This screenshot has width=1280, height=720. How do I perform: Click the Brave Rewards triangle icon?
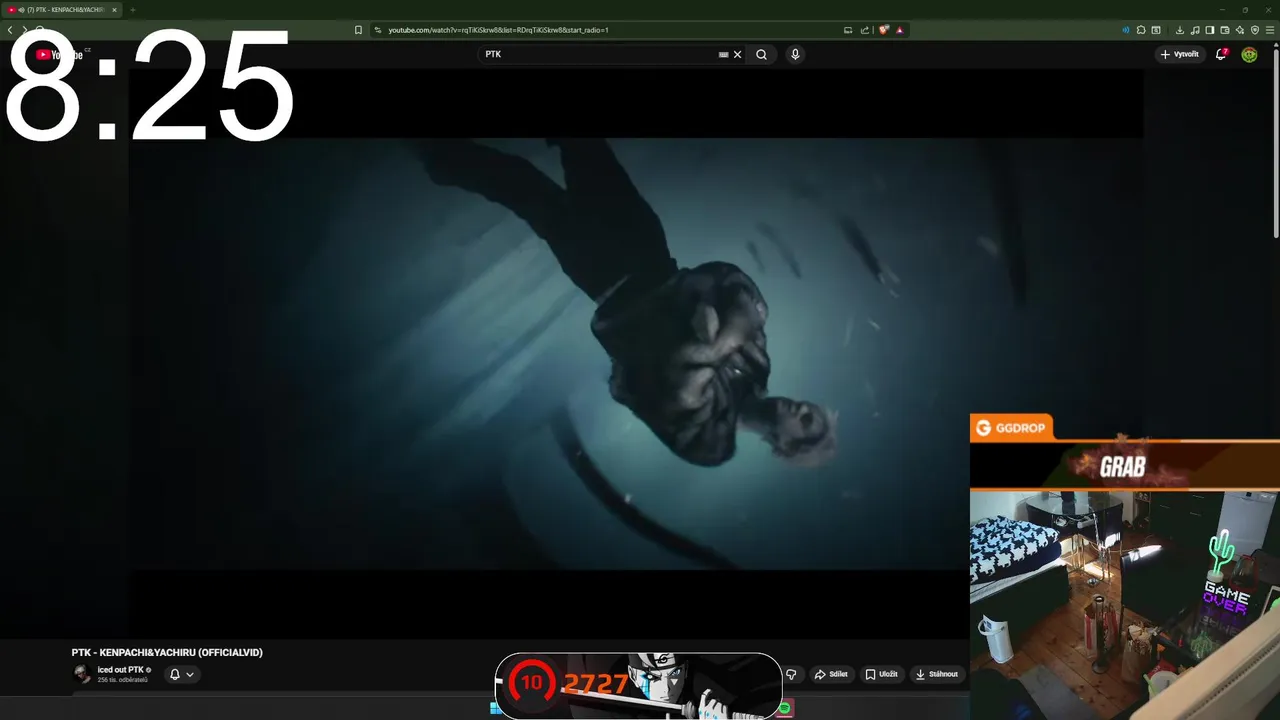(900, 30)
